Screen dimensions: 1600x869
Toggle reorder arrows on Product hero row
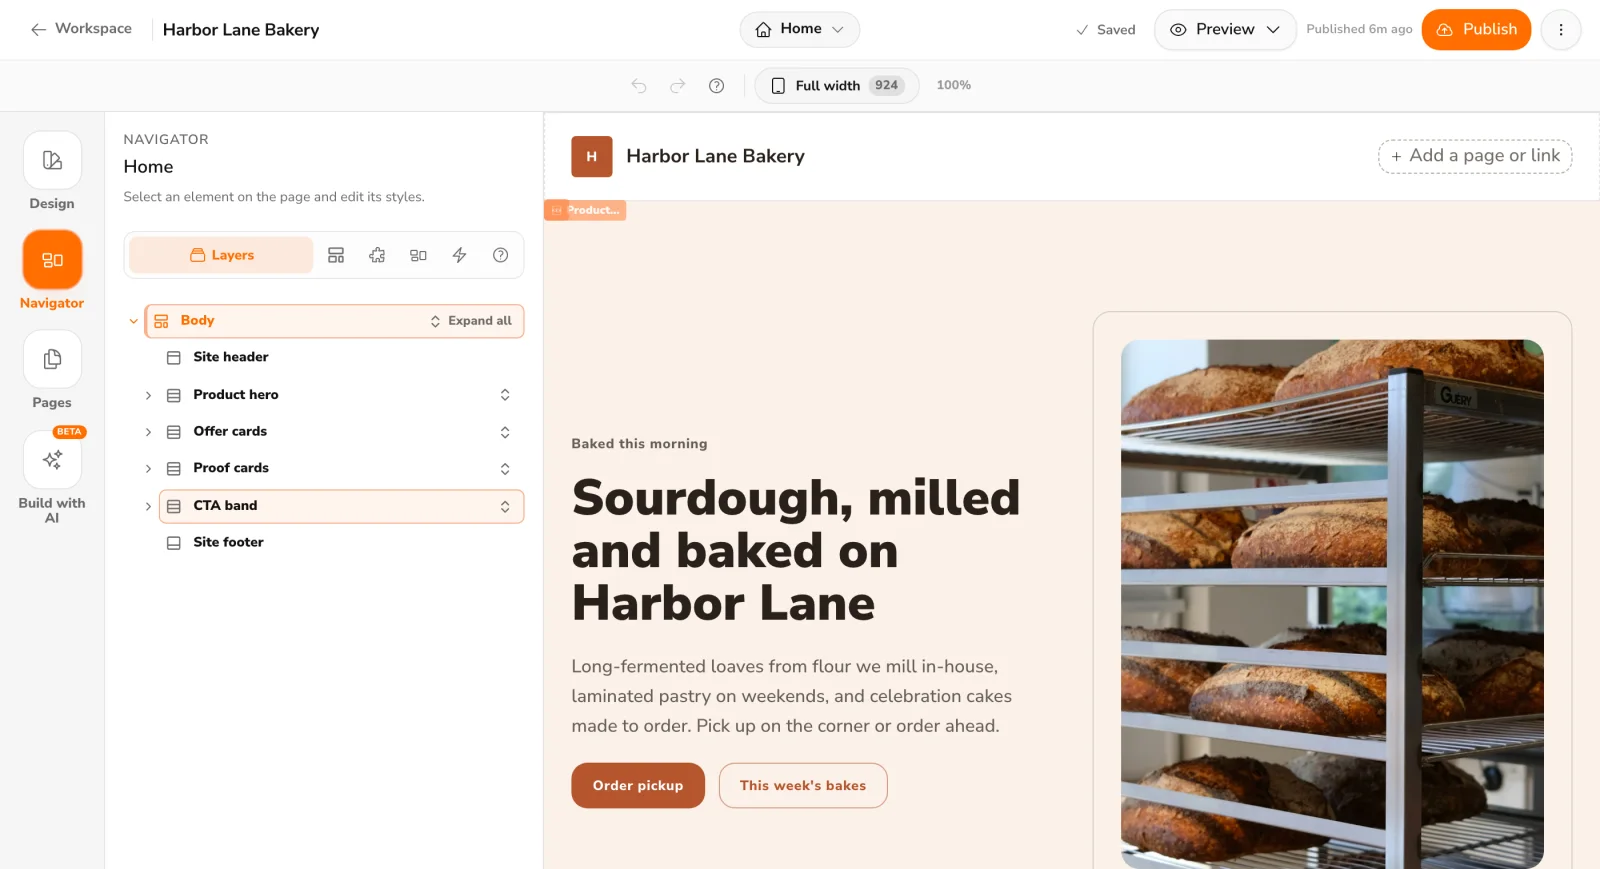[505, 395]
